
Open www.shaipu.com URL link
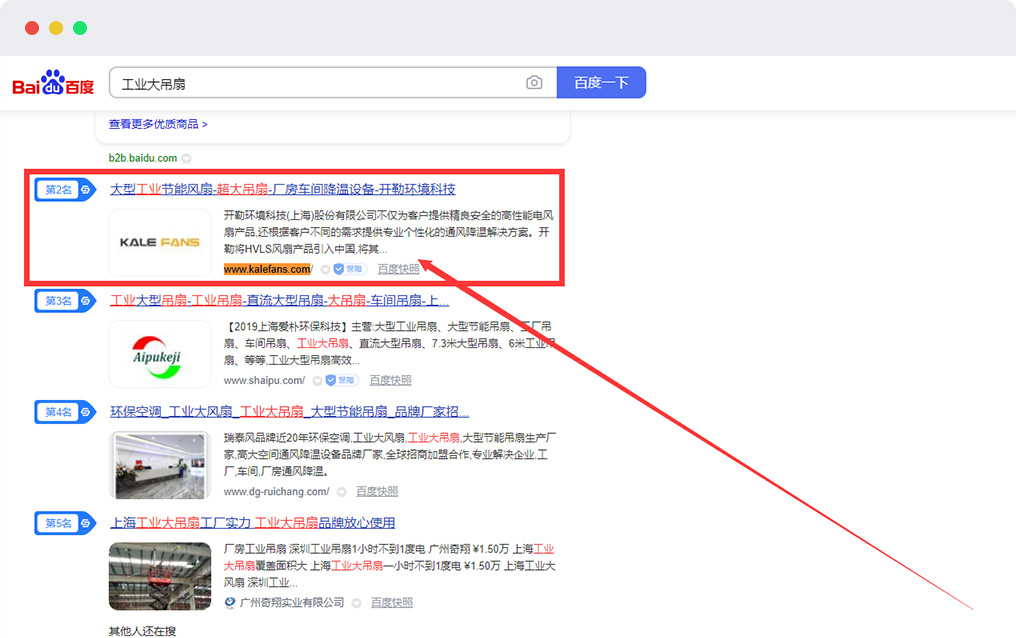264,380
